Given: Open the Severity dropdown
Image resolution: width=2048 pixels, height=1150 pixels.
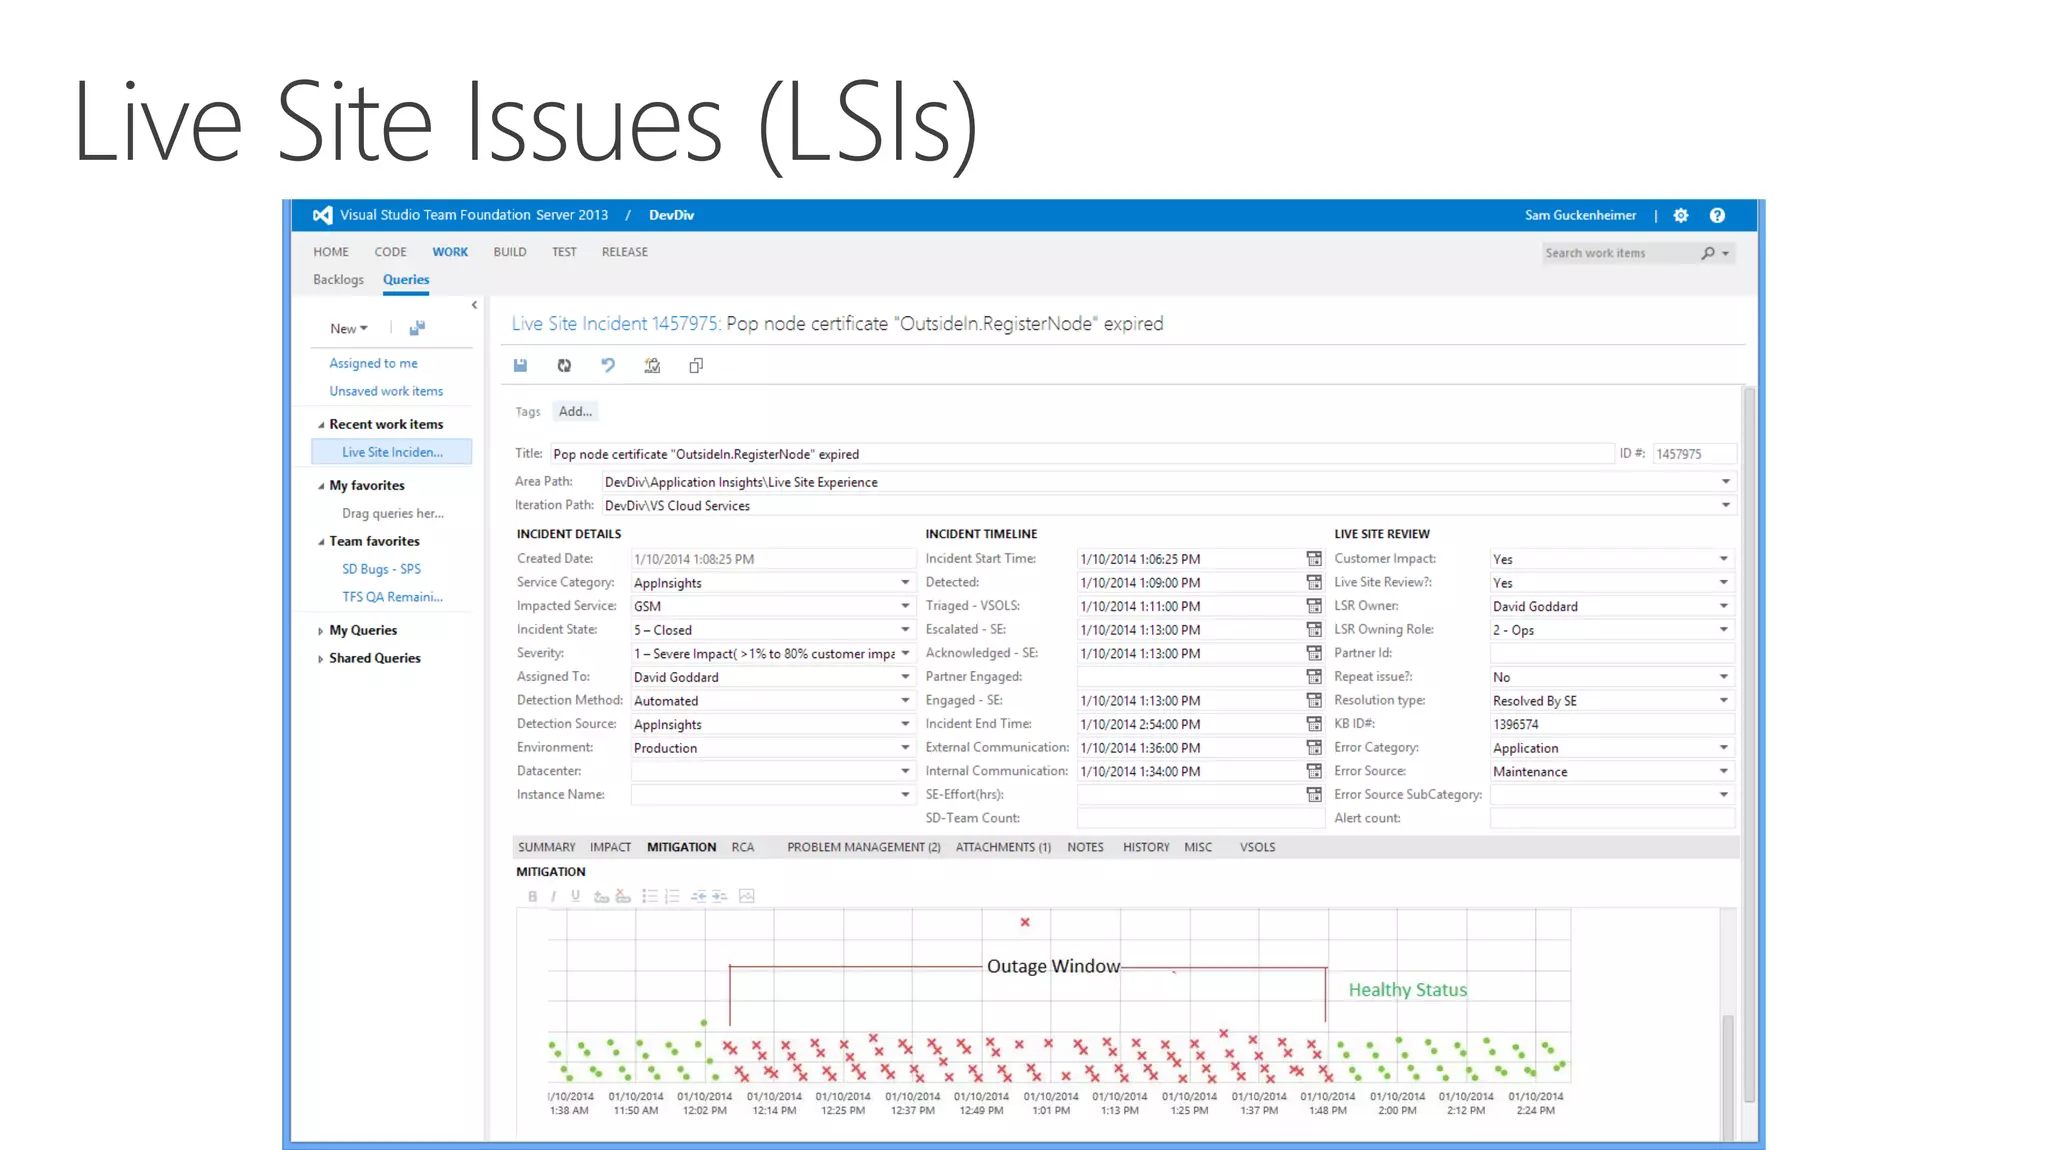Looking at the screenshot, I should [905, 654].
